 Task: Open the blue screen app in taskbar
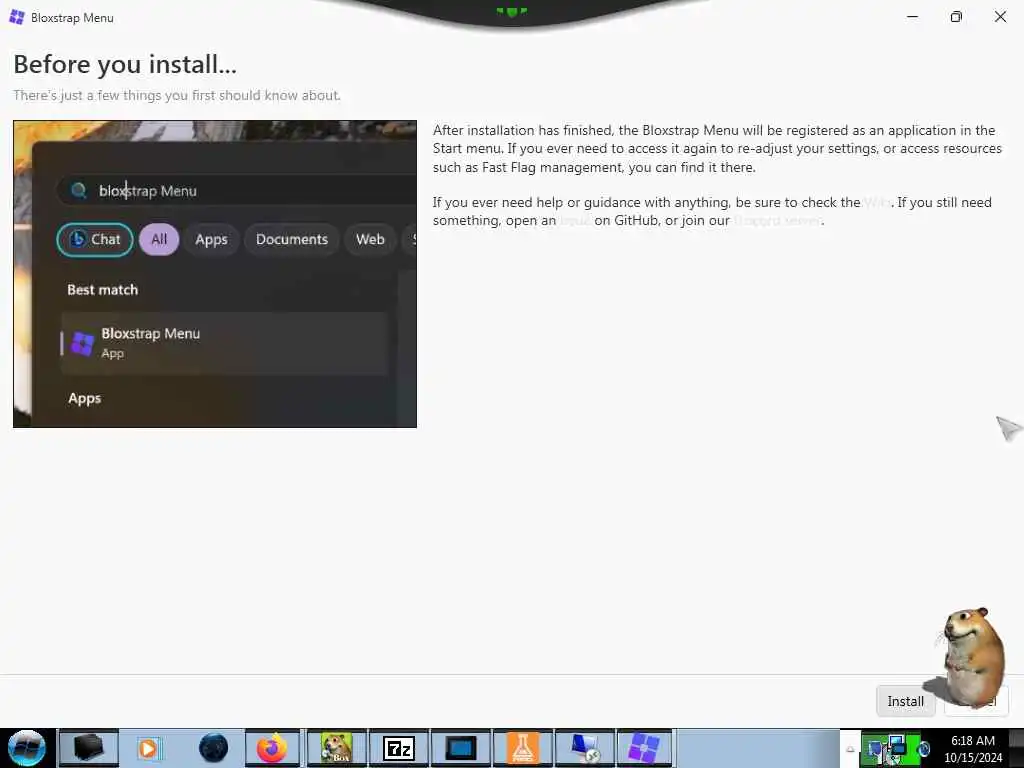[x=461, y=748]
